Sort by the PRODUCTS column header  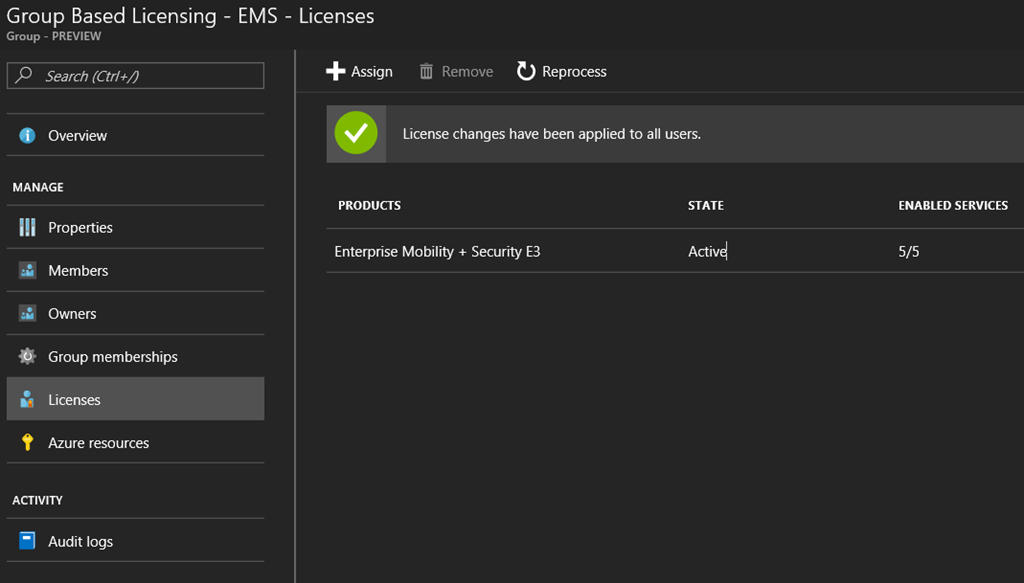coord(369,205)
